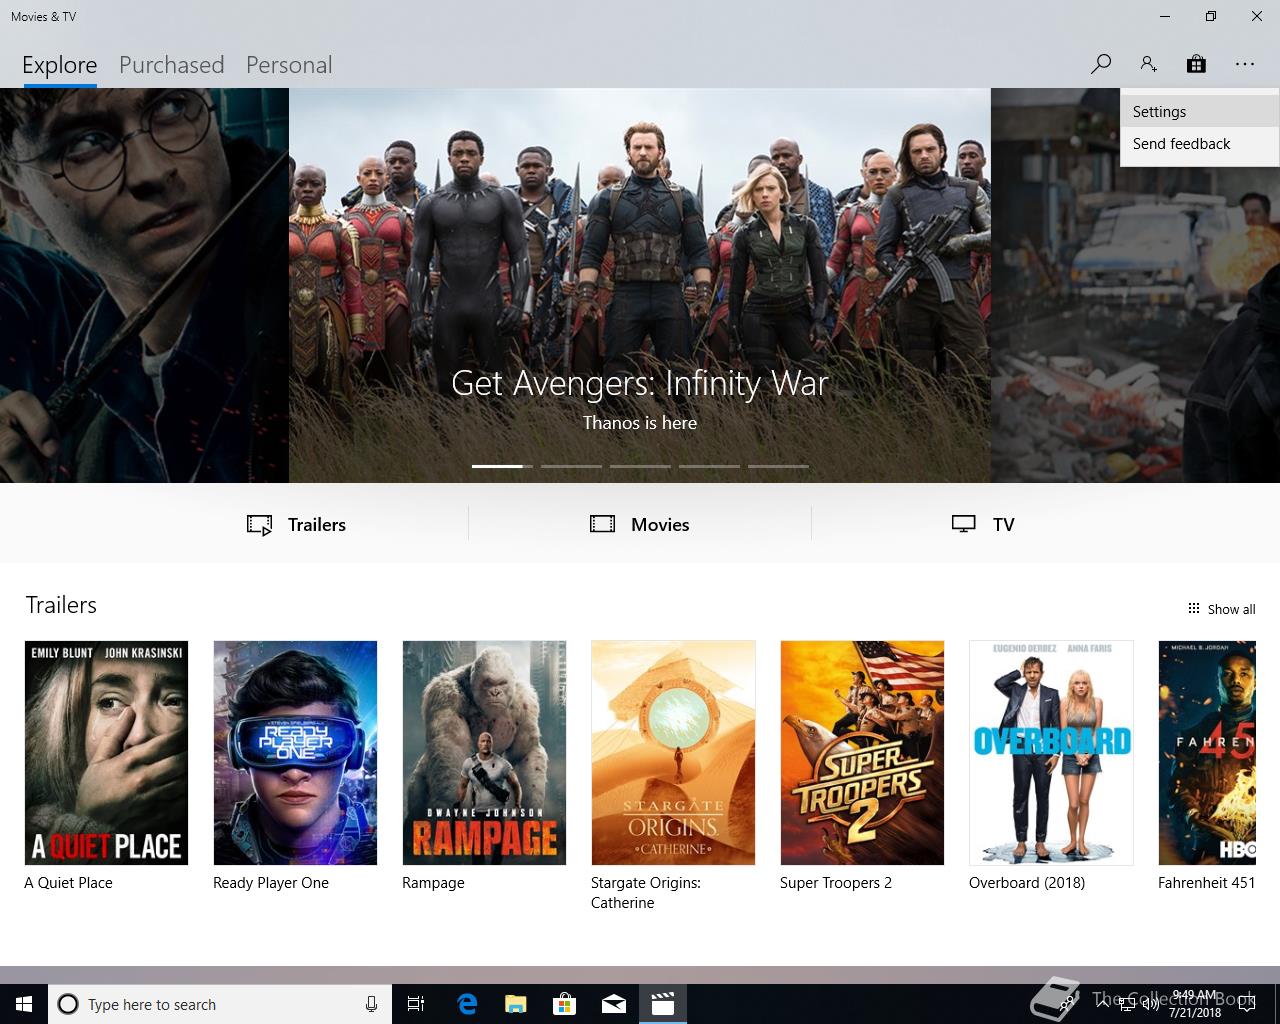The width and height of the screenshot is (1280, 1024).
Task: Click the A Quiet Place title text
Action: coord(68,883)
